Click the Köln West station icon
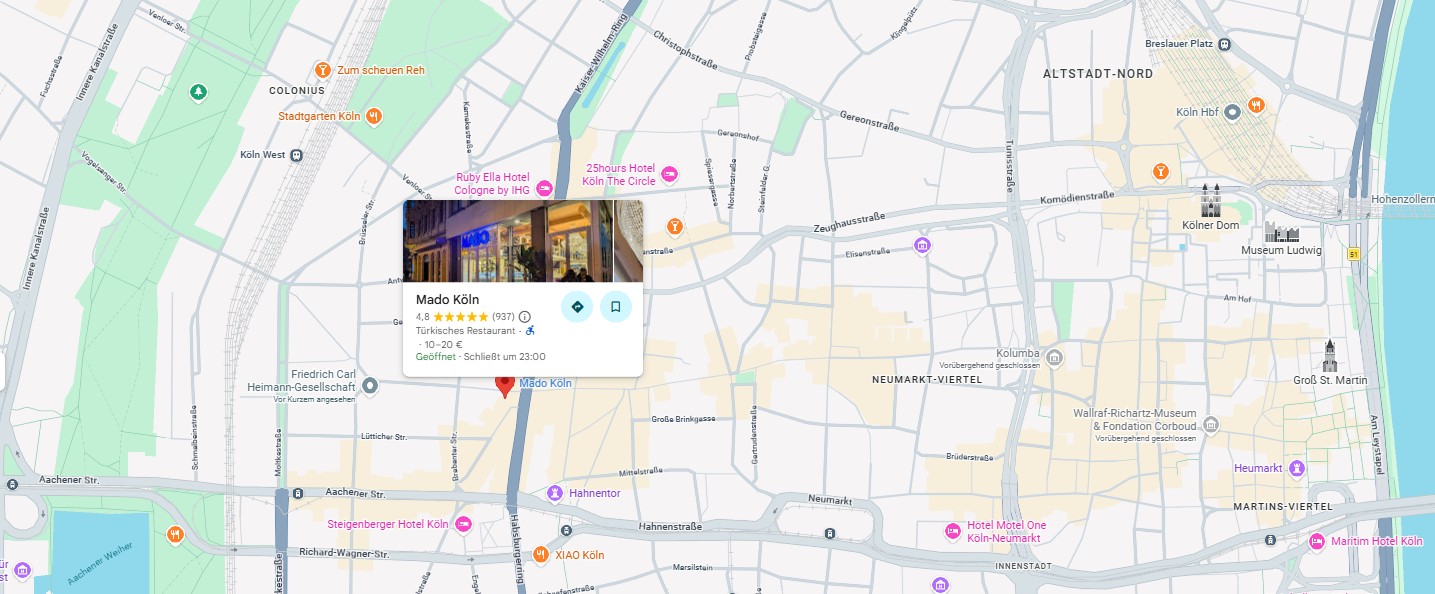The height and width of the screenshot is (594, 1435). 296,156
